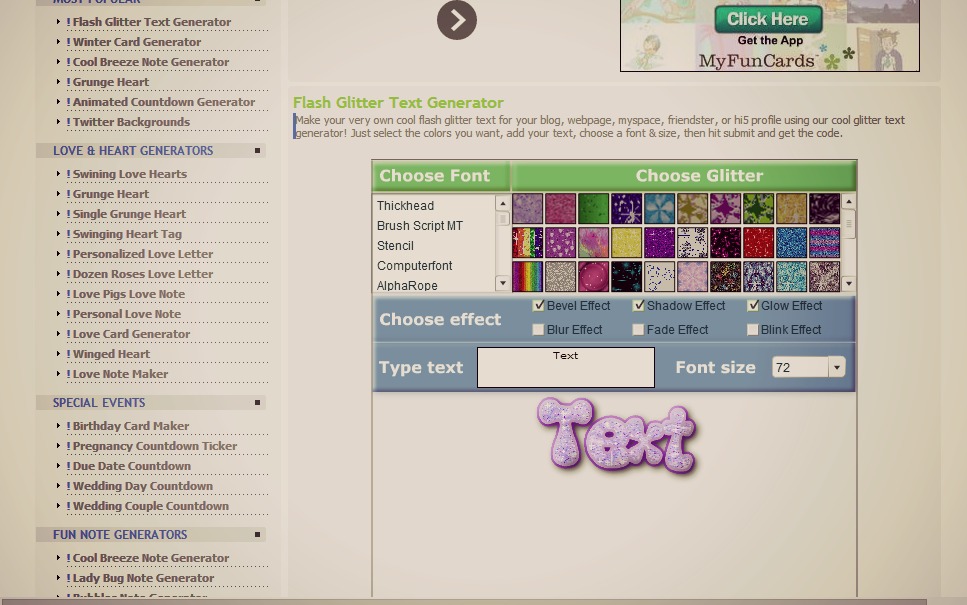This screenshot has height=605, width=967.
Task: Collapse the Fun Note Generators section
Action: [x=257, y=535]
